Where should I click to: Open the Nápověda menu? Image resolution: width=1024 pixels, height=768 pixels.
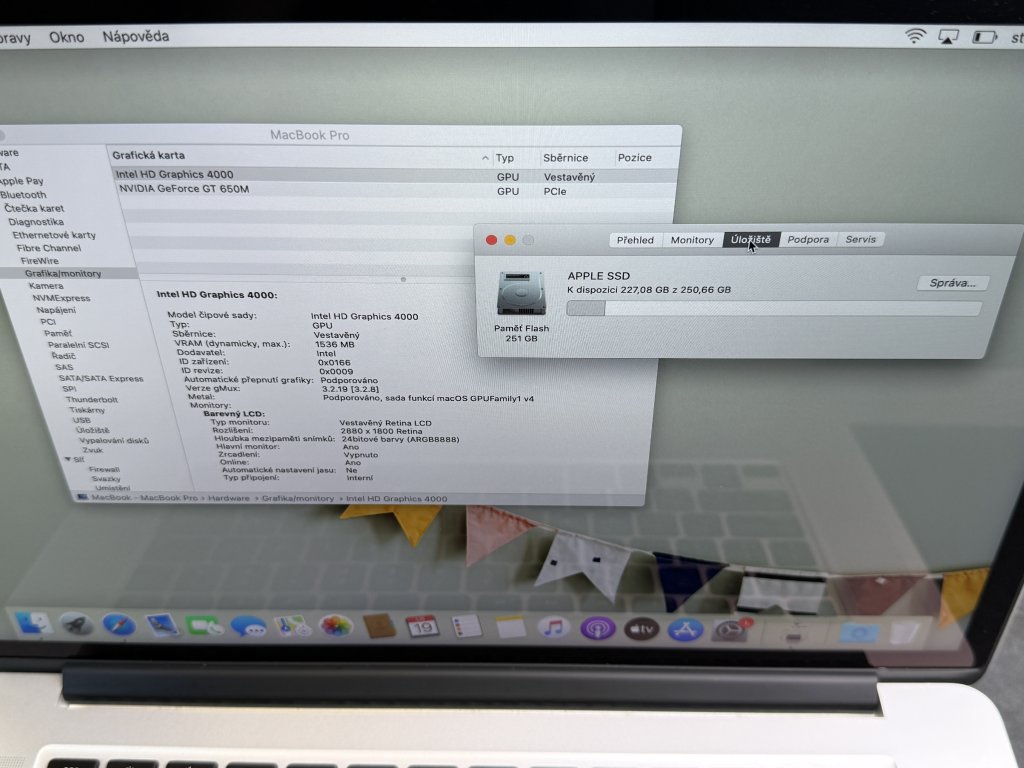pos(135,37)
